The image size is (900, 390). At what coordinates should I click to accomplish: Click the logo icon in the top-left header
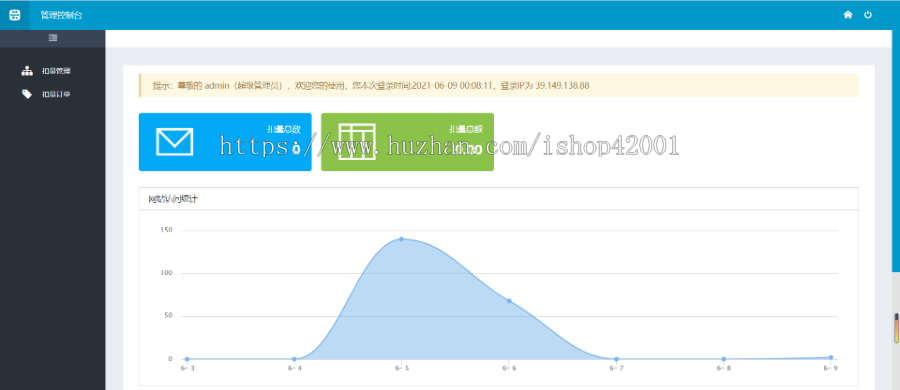15,15
